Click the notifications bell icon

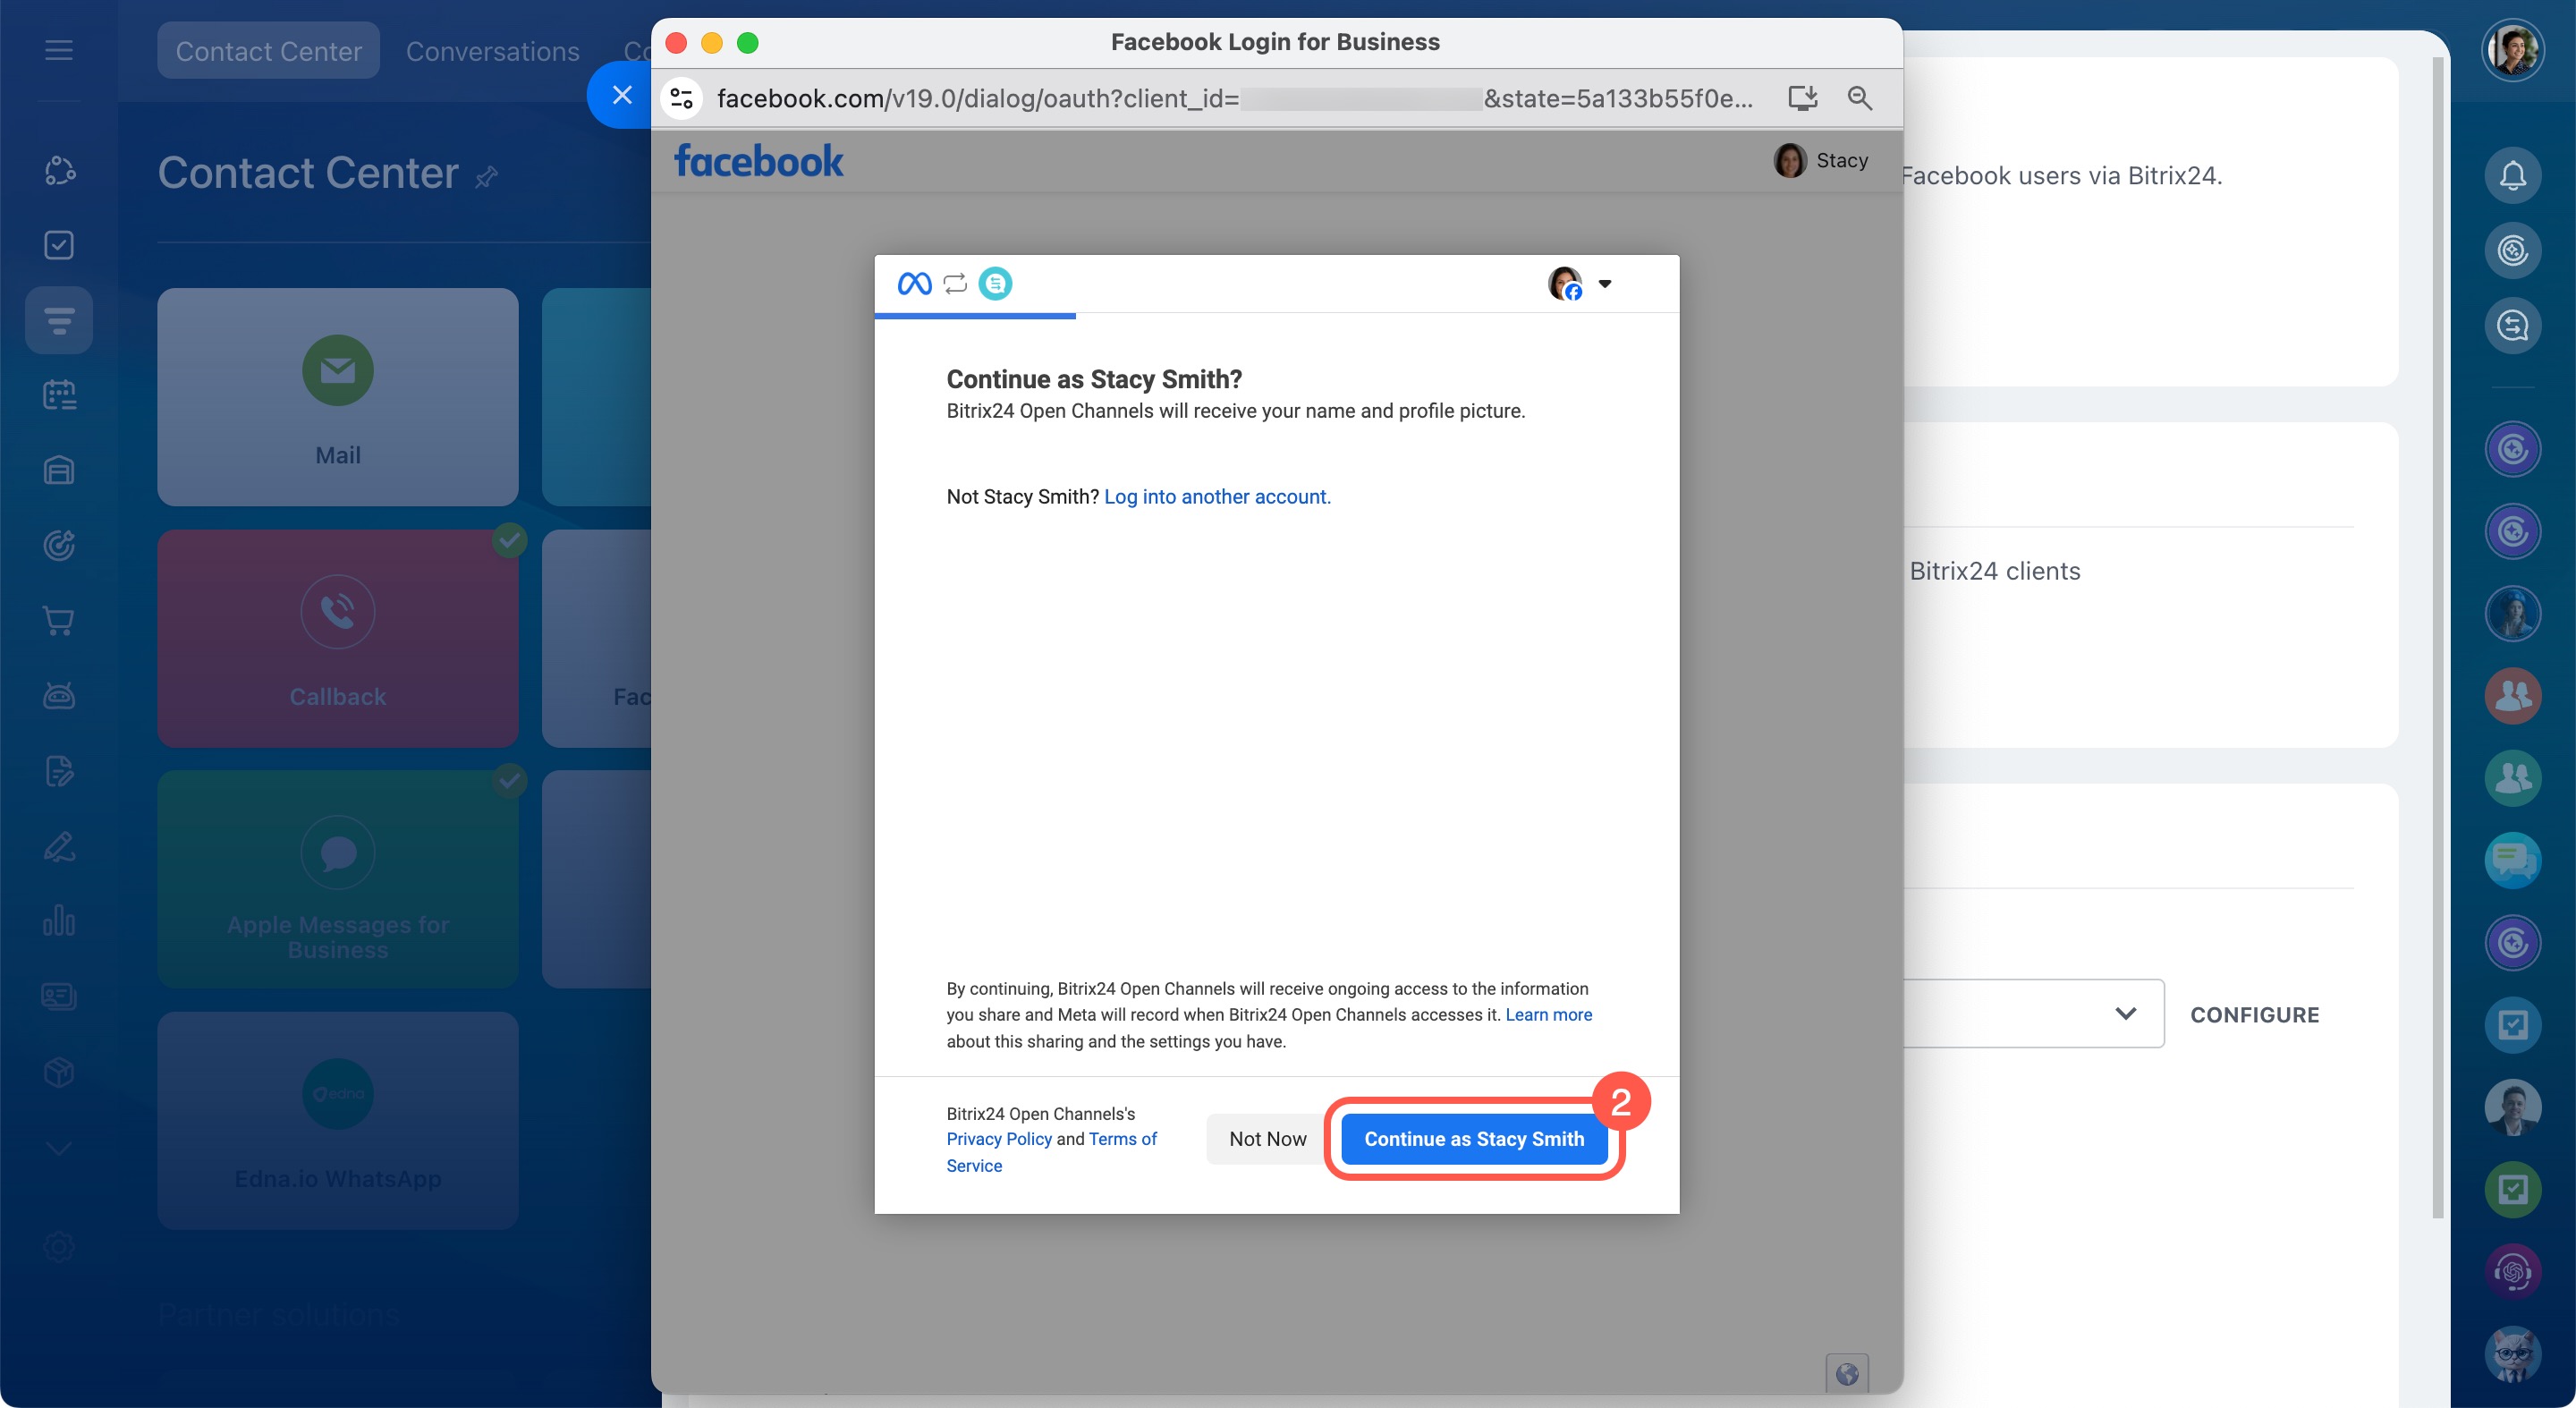pos(2512,176)
